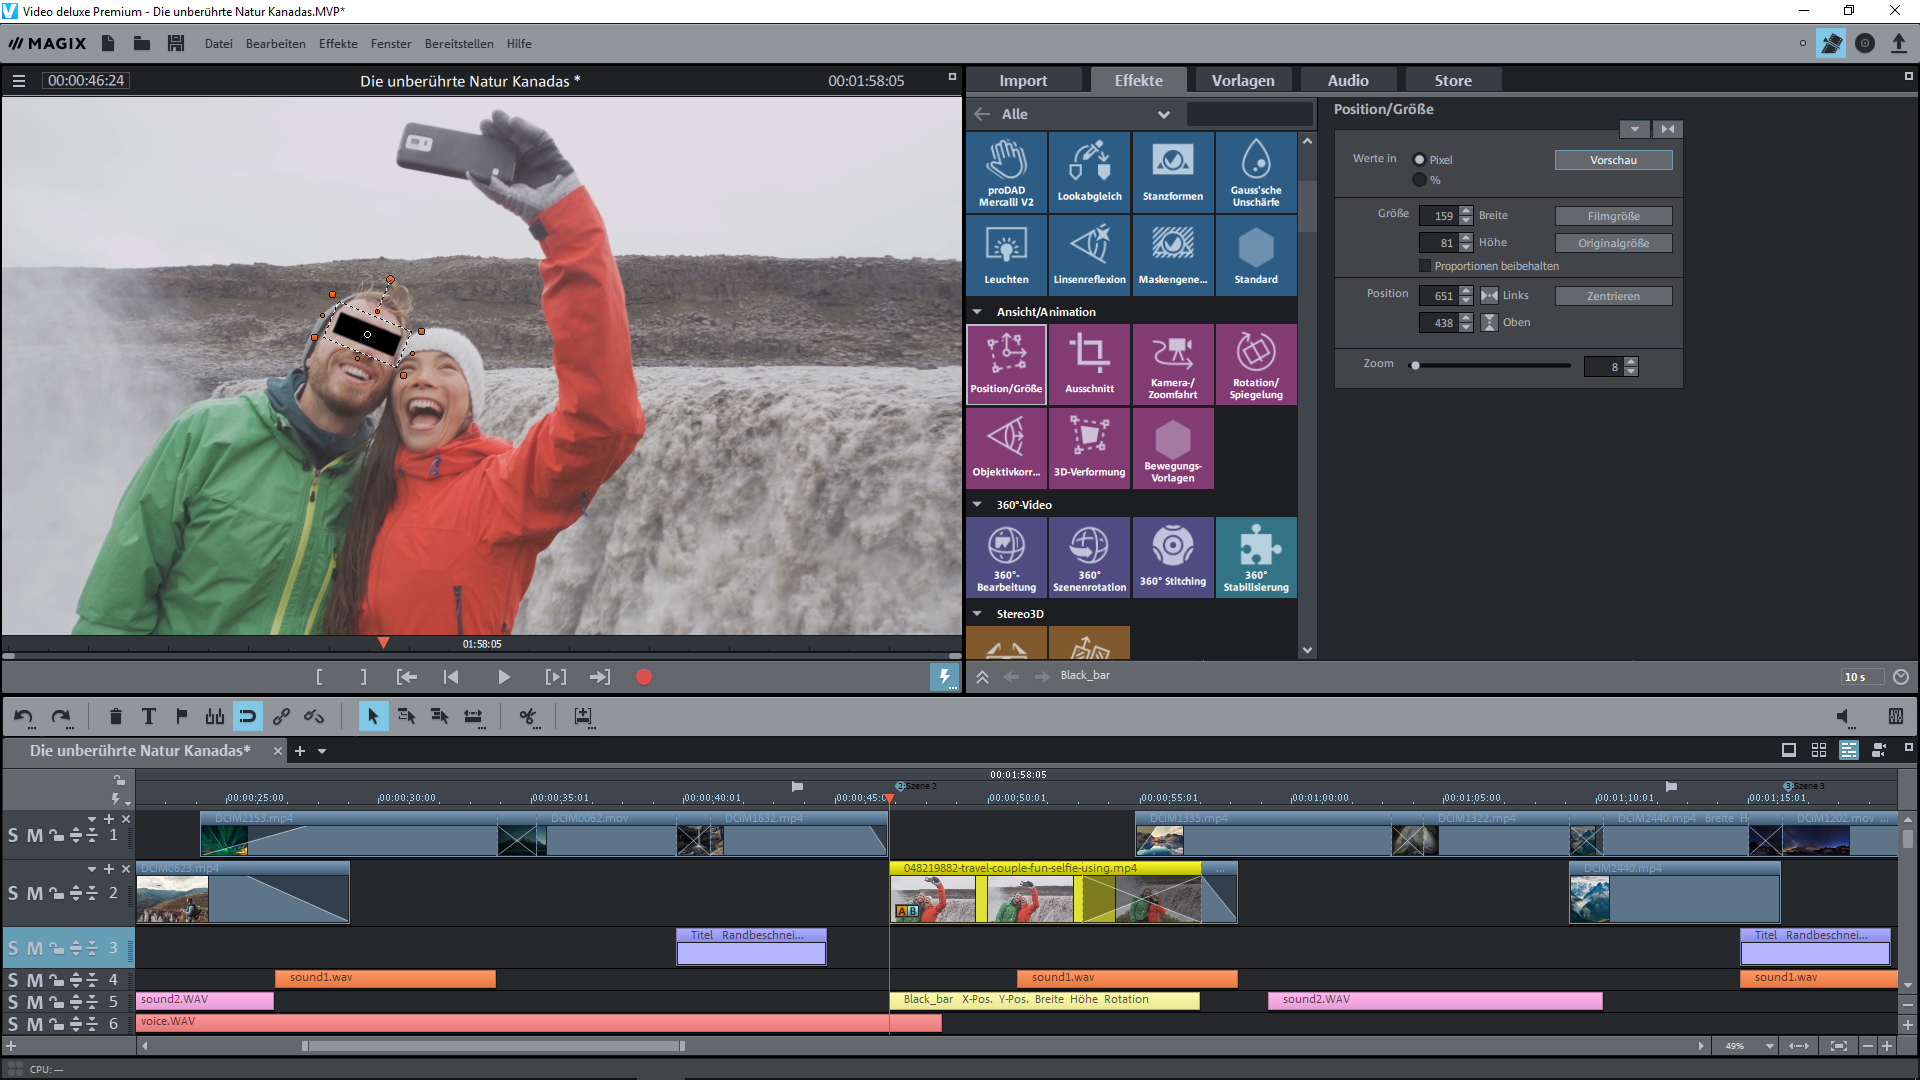Image resolution: width=1920 pixels, height=1080 pixels.
Task: Open the Bearbeiten menu
Action: click(275, 44)
